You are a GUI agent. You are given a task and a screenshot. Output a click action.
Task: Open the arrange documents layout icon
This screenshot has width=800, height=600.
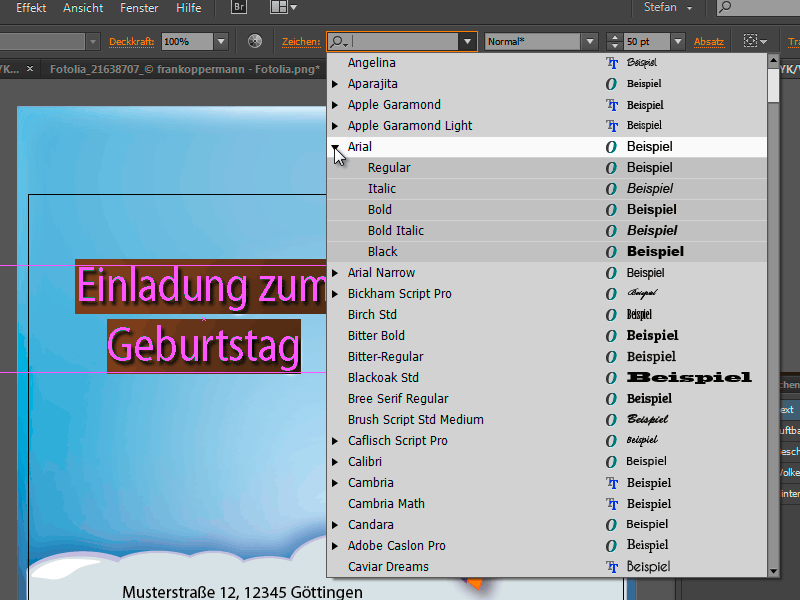pyautogui.click(x=283, y=7)
